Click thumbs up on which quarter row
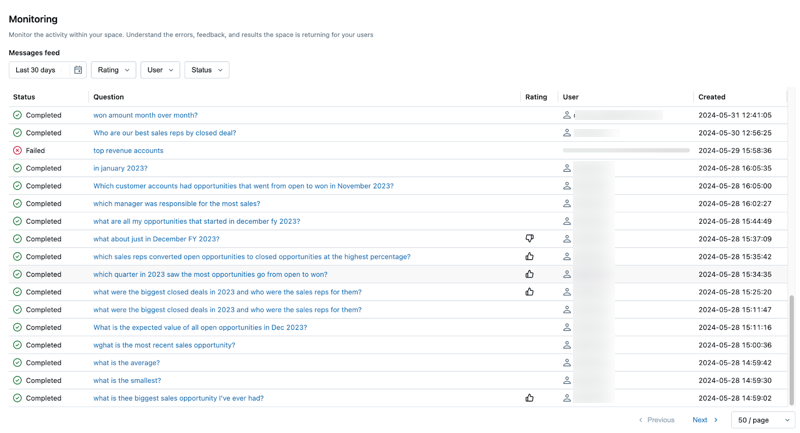Screen dimensions: 800x433 click(530, 274)
